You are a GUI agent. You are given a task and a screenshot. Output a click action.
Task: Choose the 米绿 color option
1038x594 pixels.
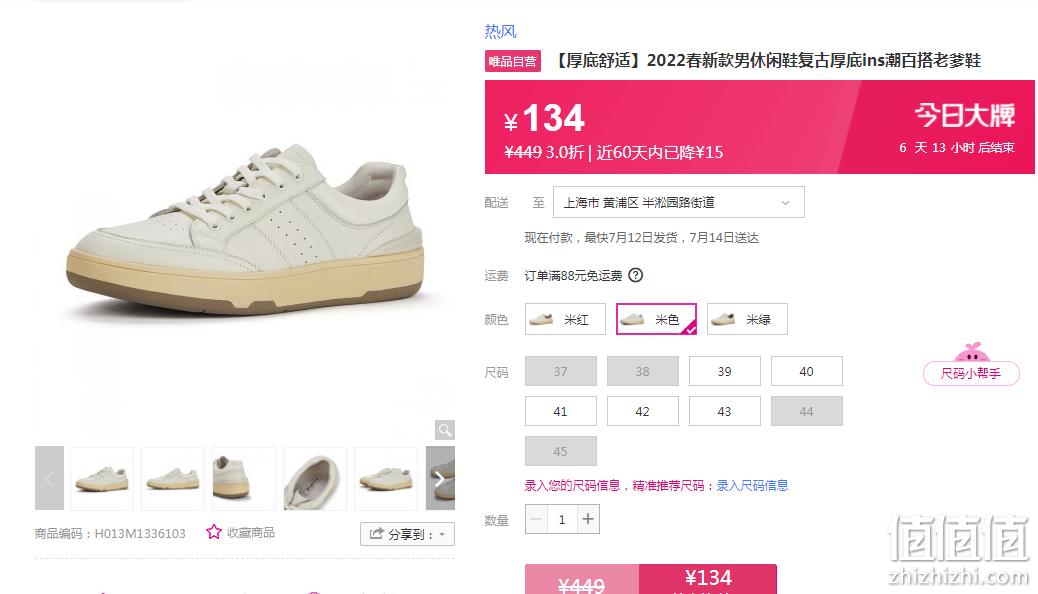[x=747, y=319]
